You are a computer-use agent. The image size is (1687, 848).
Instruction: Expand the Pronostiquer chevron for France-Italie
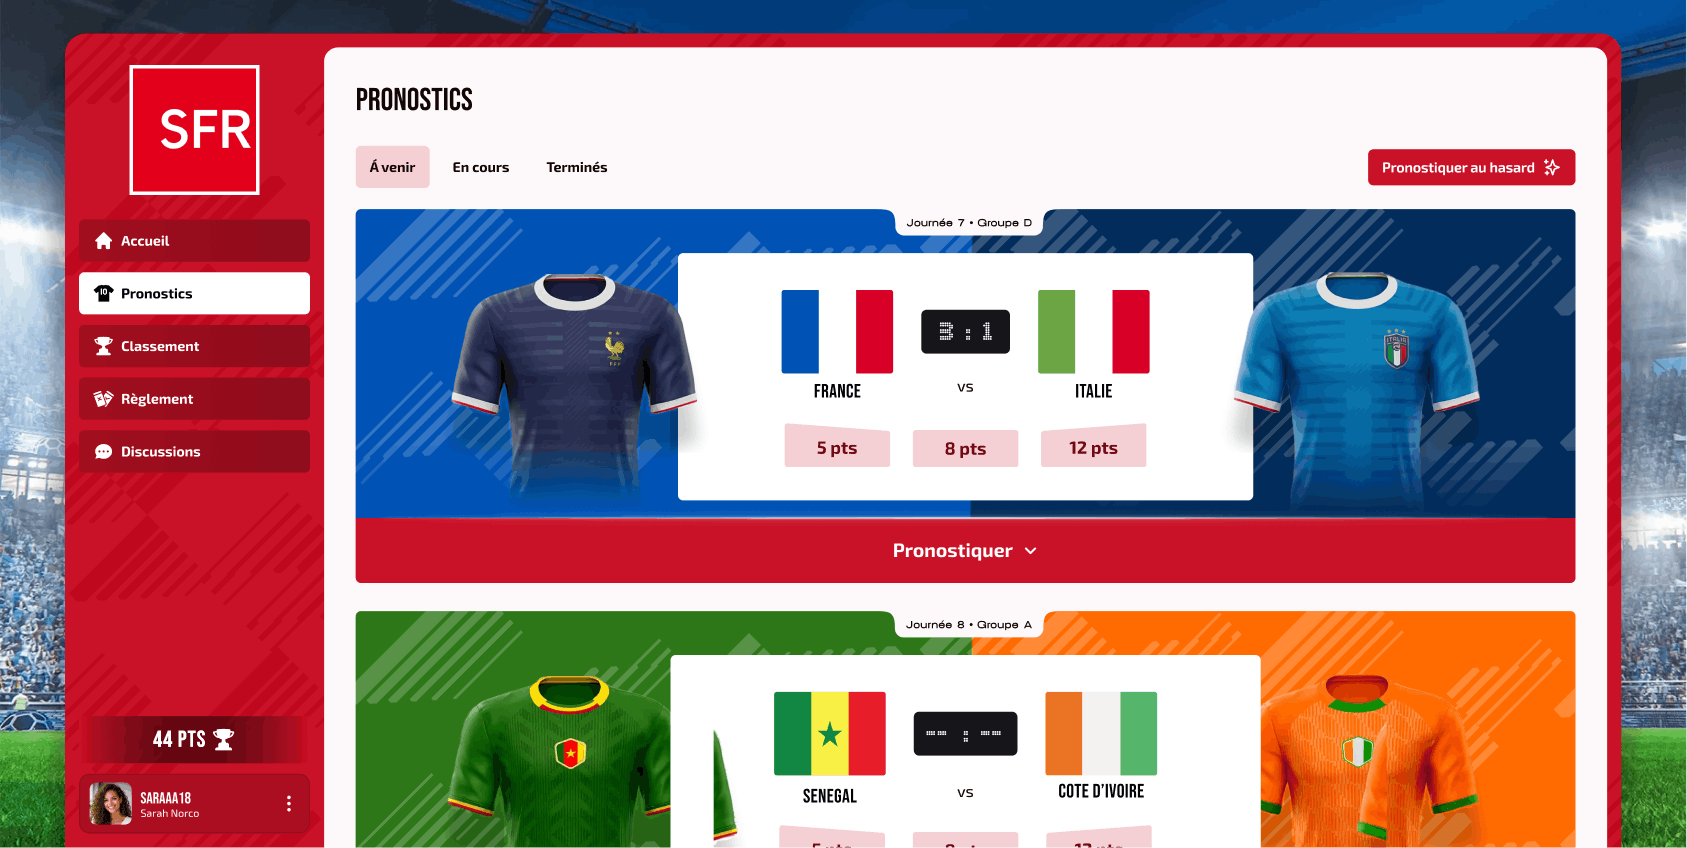point(1031,551)
